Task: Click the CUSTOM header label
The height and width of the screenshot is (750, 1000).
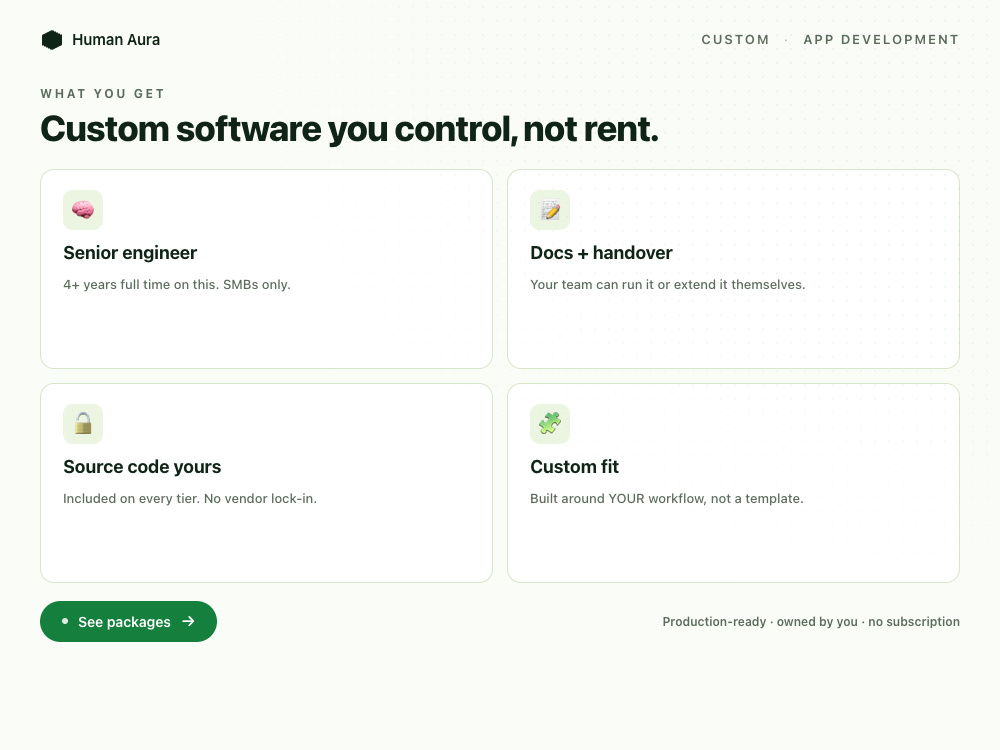Action: (735, 40)
